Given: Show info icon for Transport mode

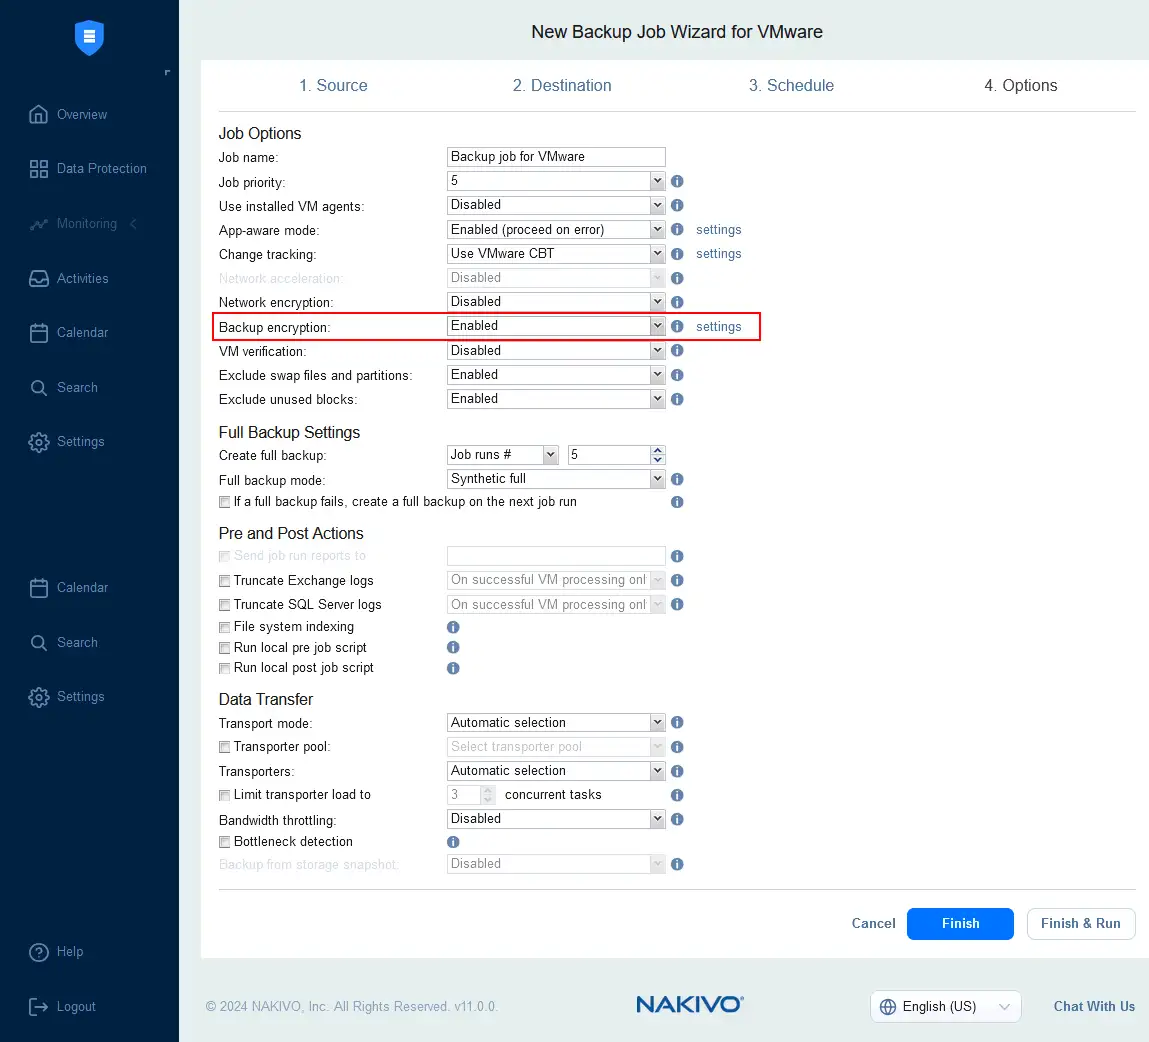Looking at the screenshot, I should point(677,723).
